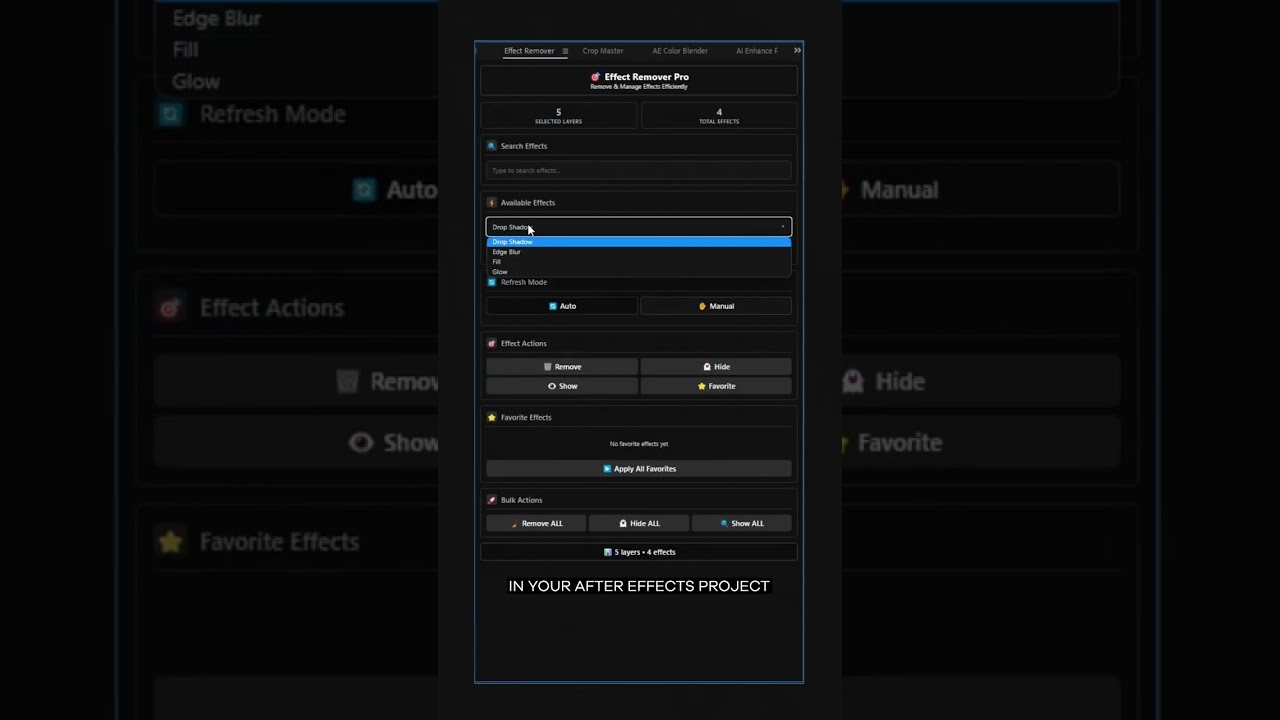This screenshot has height=720, width=1280.
Task: Click 'No favorite effects yet' text
Action: [x=639, y=444]
